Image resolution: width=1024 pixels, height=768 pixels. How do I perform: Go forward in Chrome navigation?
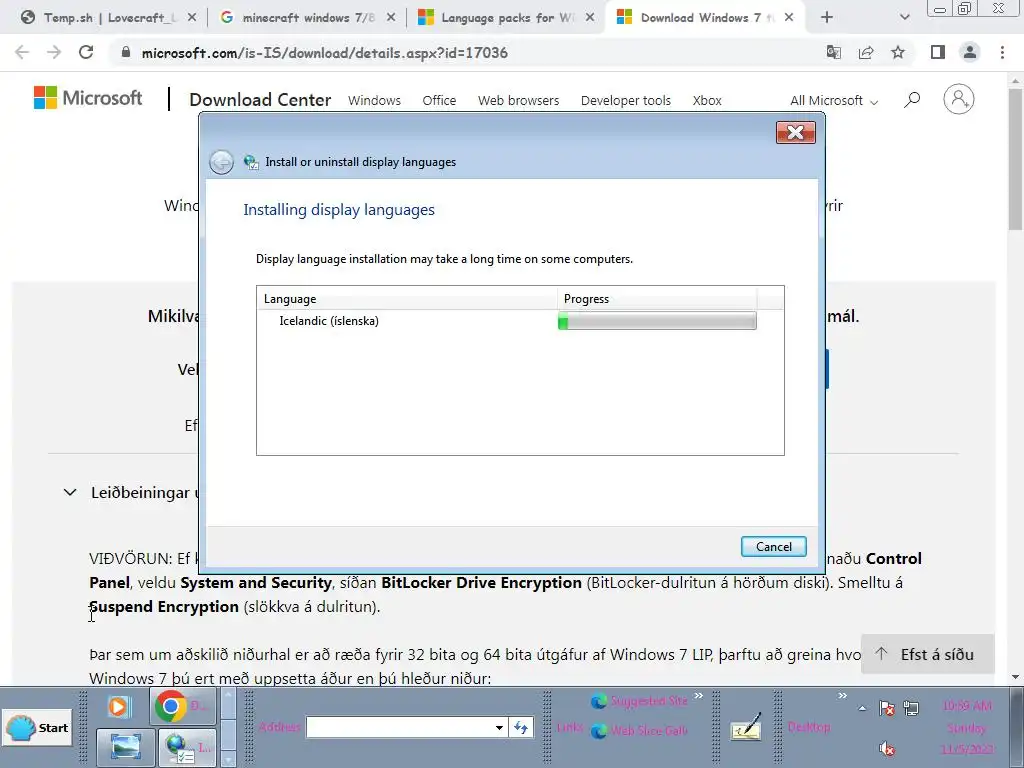pyautogui.click(x=54, y=52)
